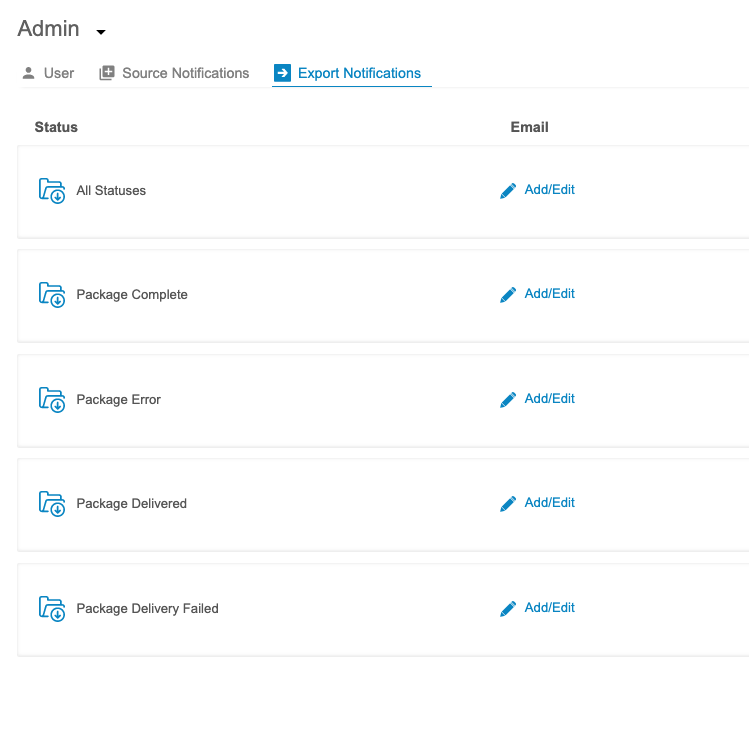This screenshot has height=732, width=749.
Task: Switch to the User tab
Action: [48, 73]
